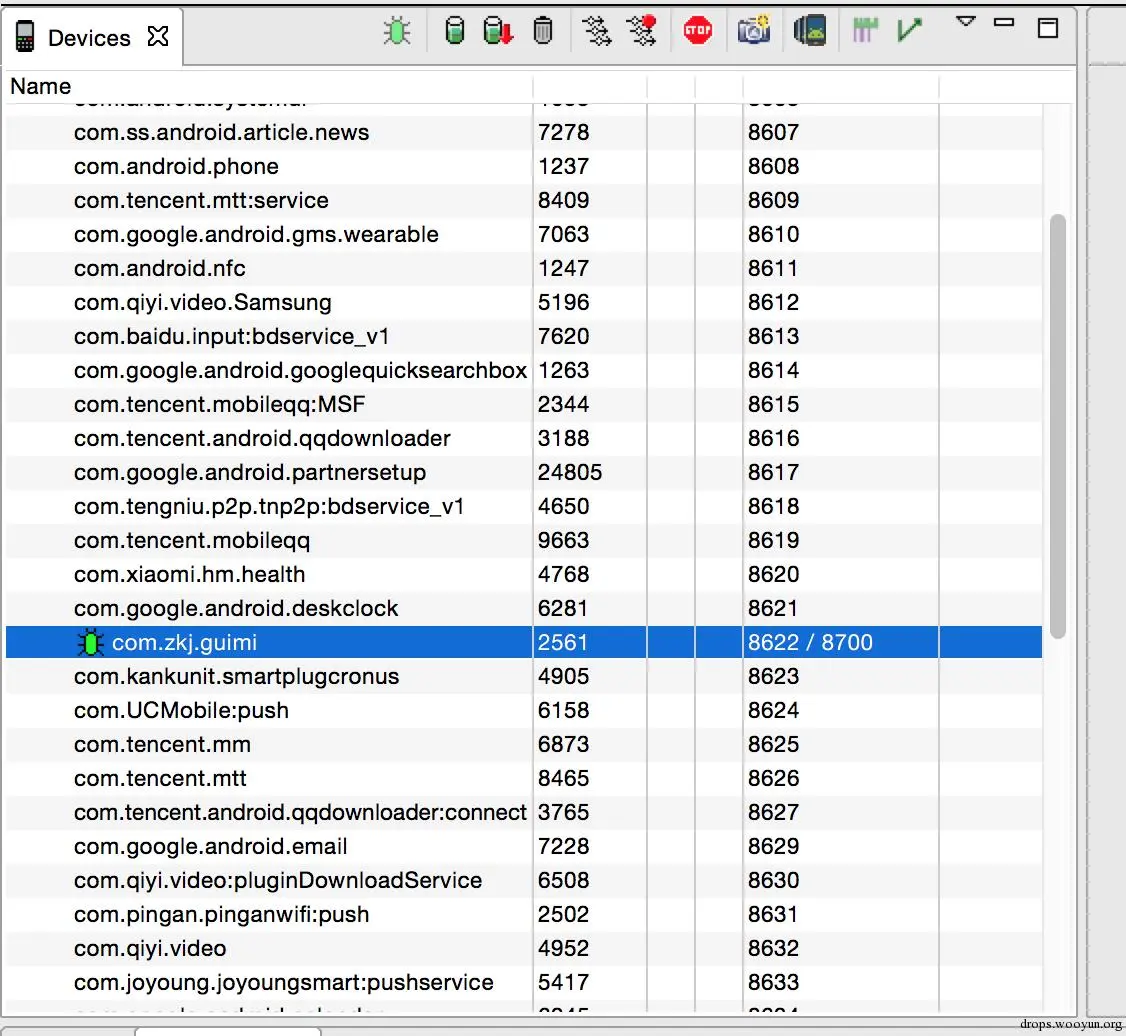Select com.baidu.input:bdservice_v1 process
This screenshot has width=1126, height=1036.
point(524,336)
